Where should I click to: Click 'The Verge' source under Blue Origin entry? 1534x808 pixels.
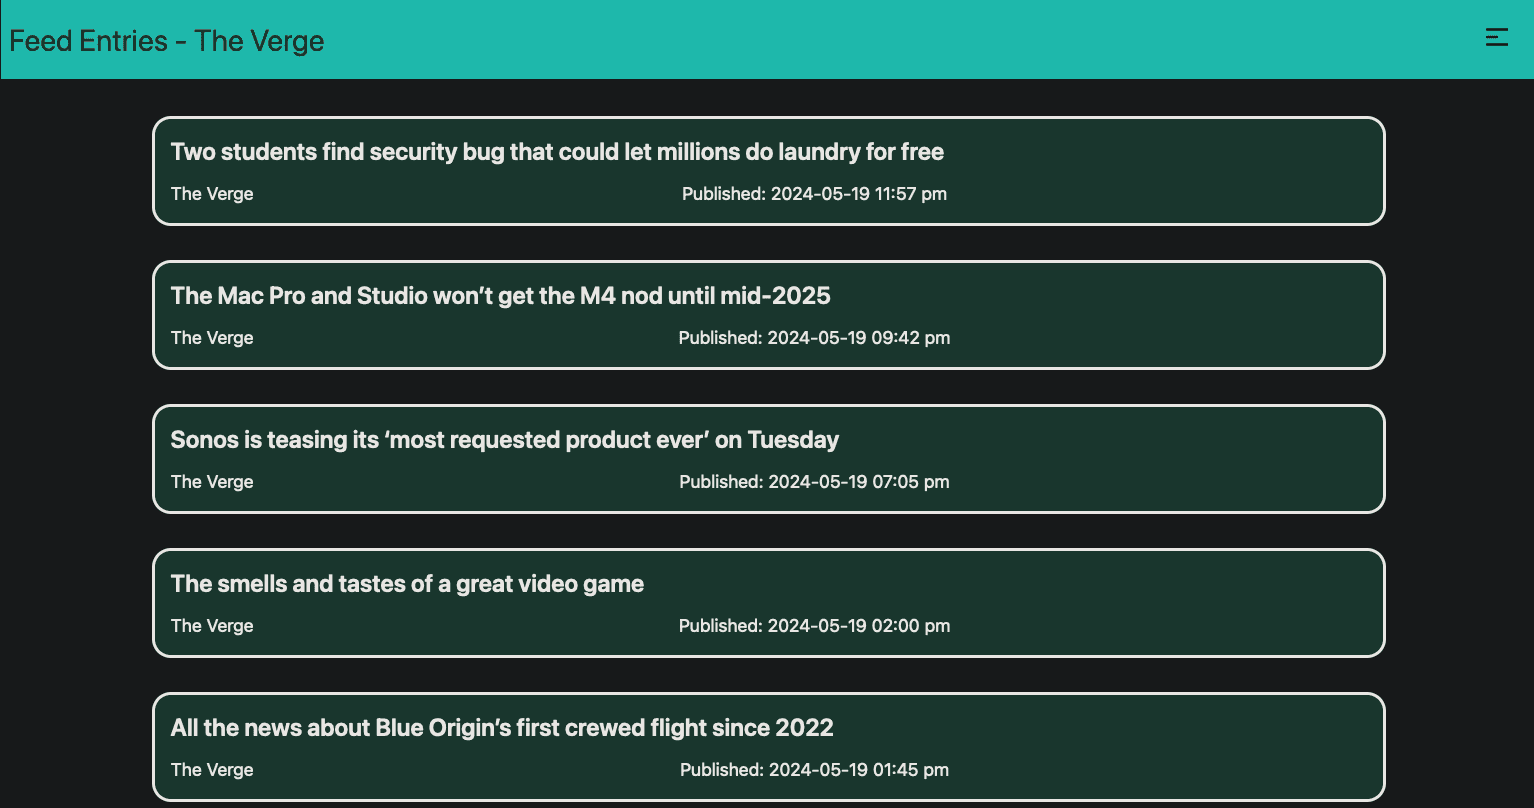pyautogui.click(x=212, y=770)
